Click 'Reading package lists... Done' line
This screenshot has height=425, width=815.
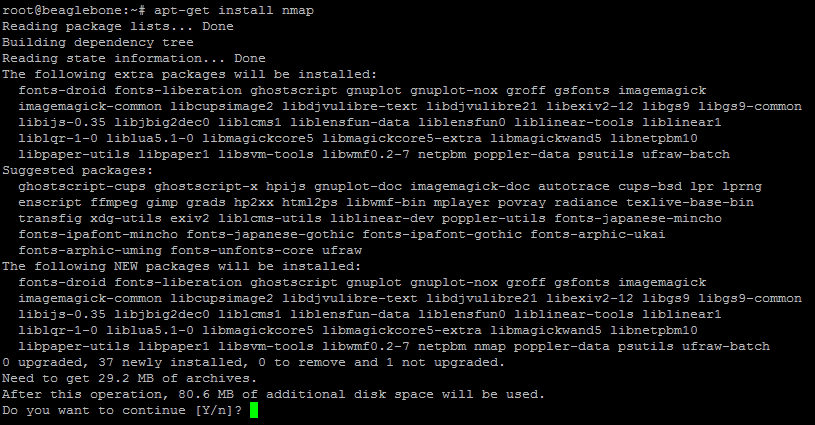pyautogui.click(x=118, y=26)
